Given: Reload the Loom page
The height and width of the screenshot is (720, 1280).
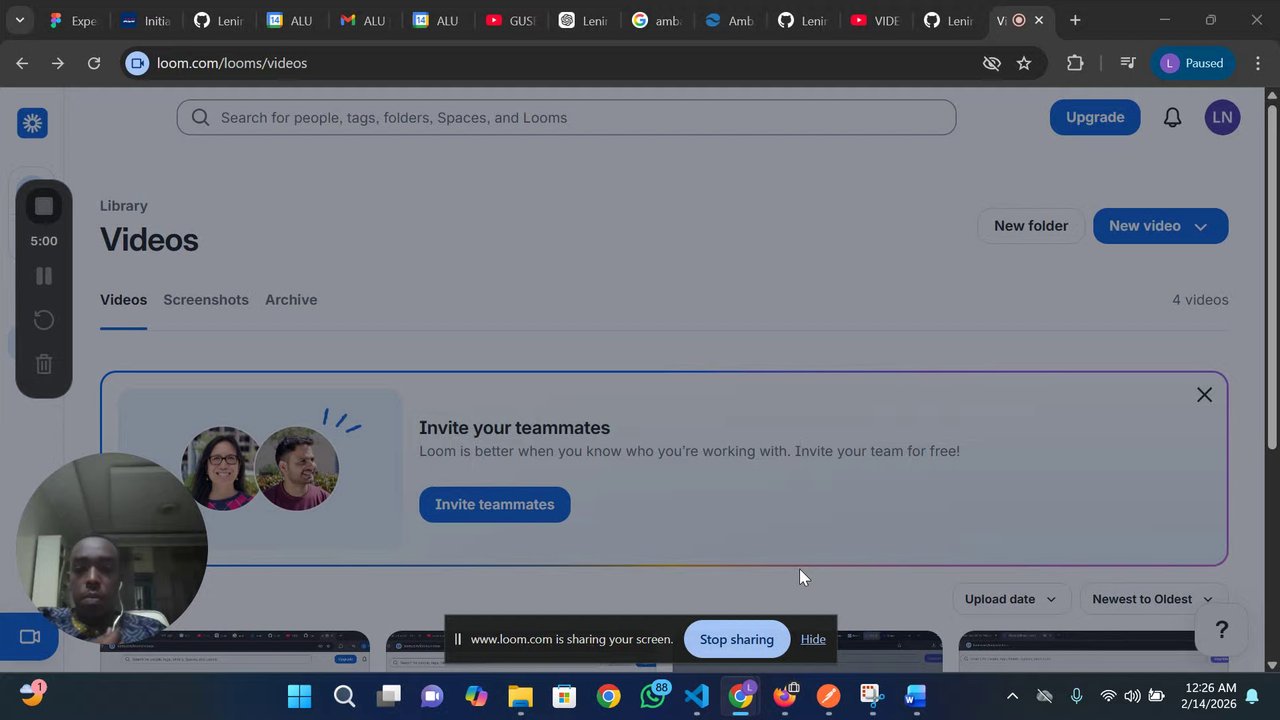Looking at the screenshot, I should [x=94, y=63].
